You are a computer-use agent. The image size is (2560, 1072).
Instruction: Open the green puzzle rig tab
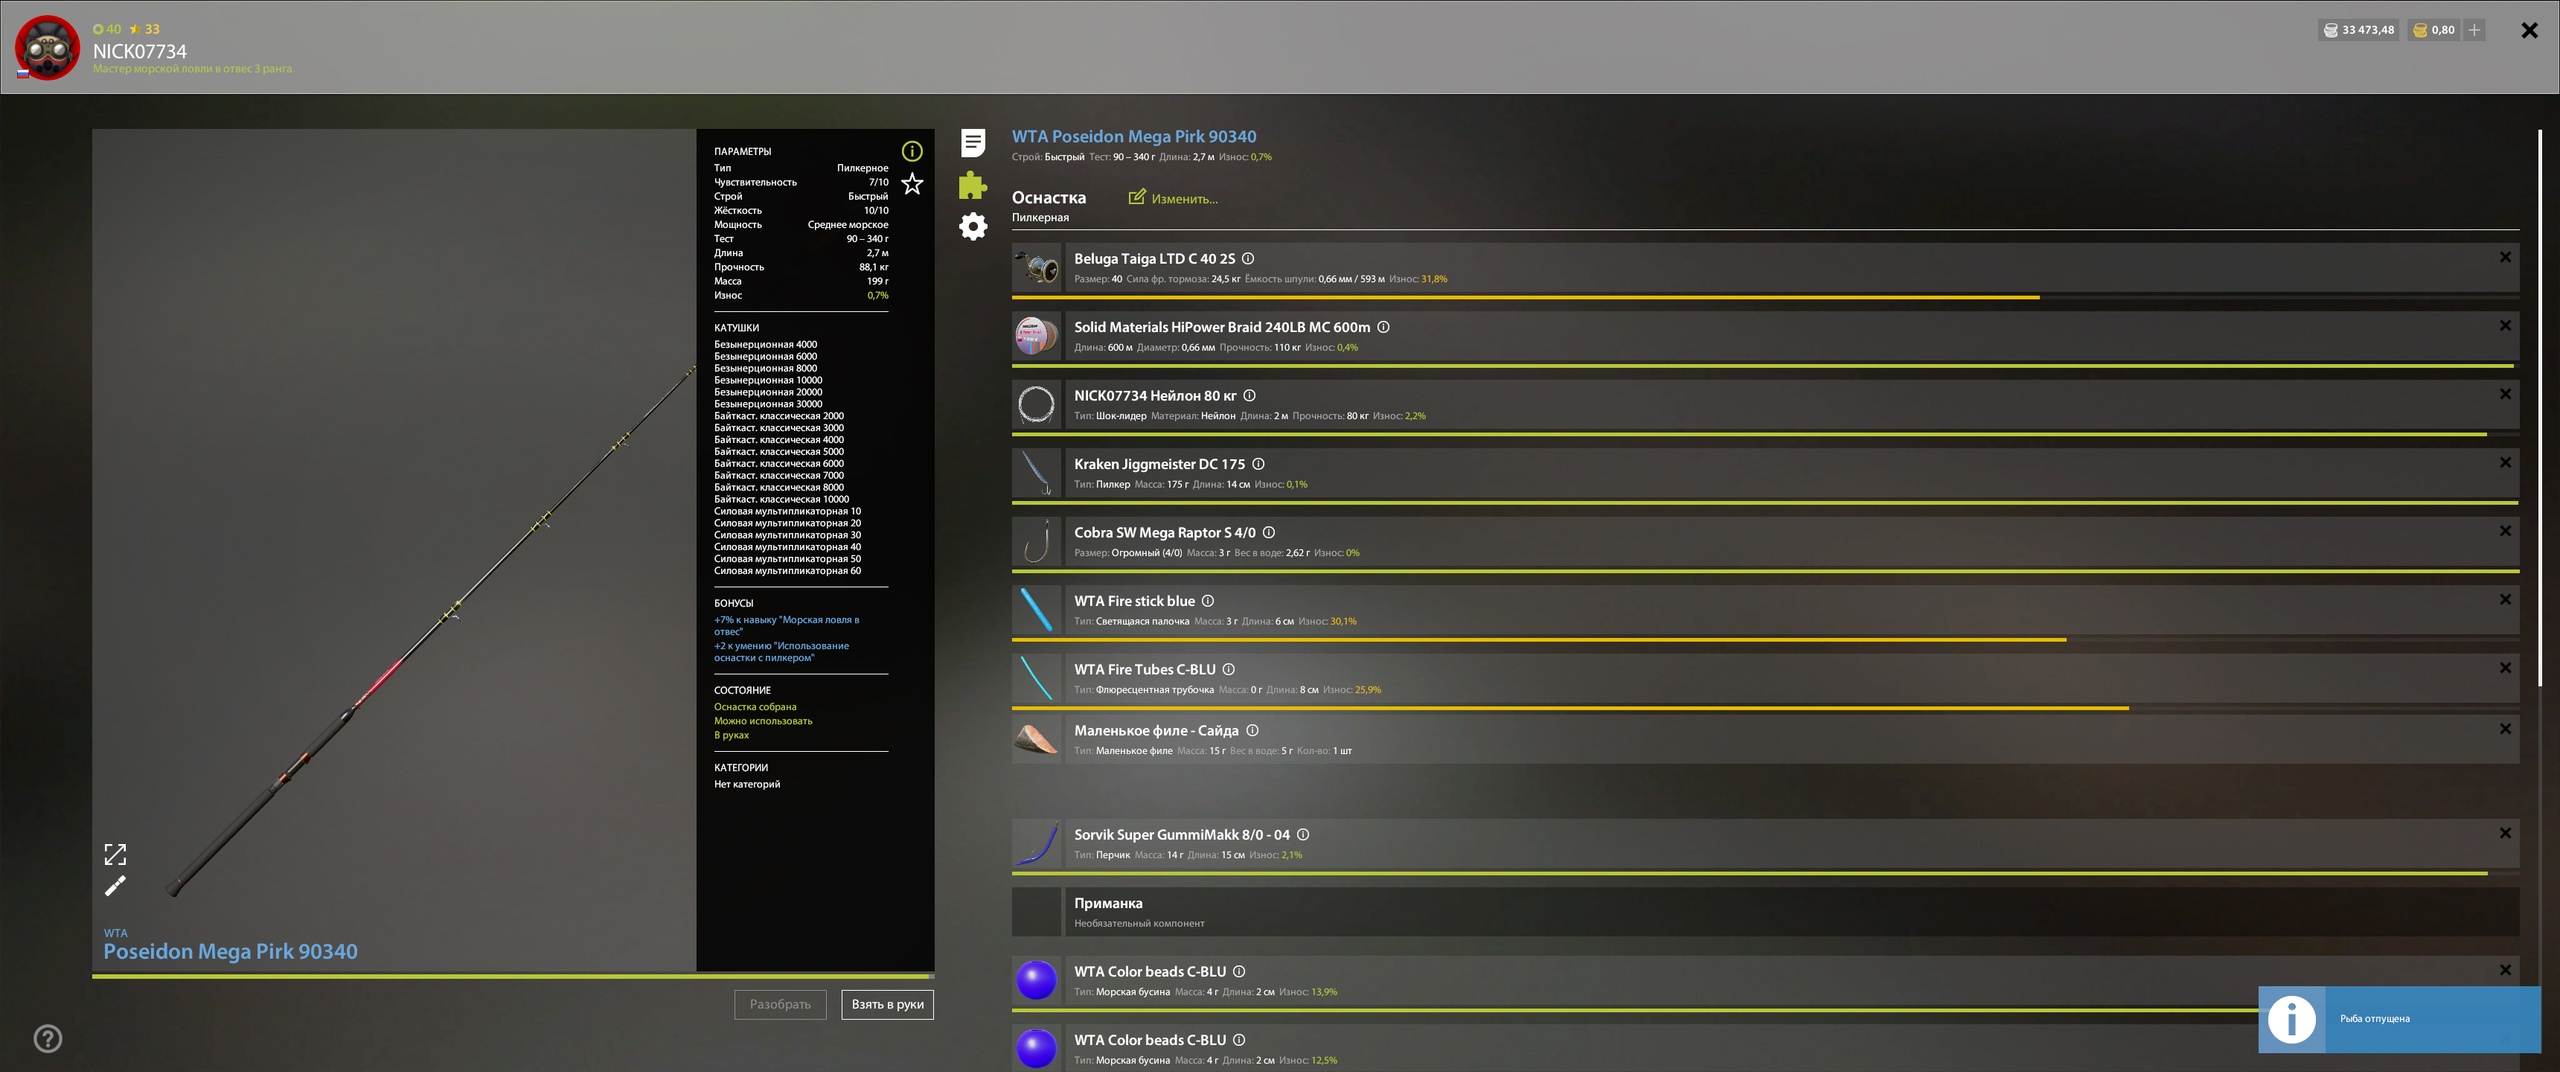(973, 185)
